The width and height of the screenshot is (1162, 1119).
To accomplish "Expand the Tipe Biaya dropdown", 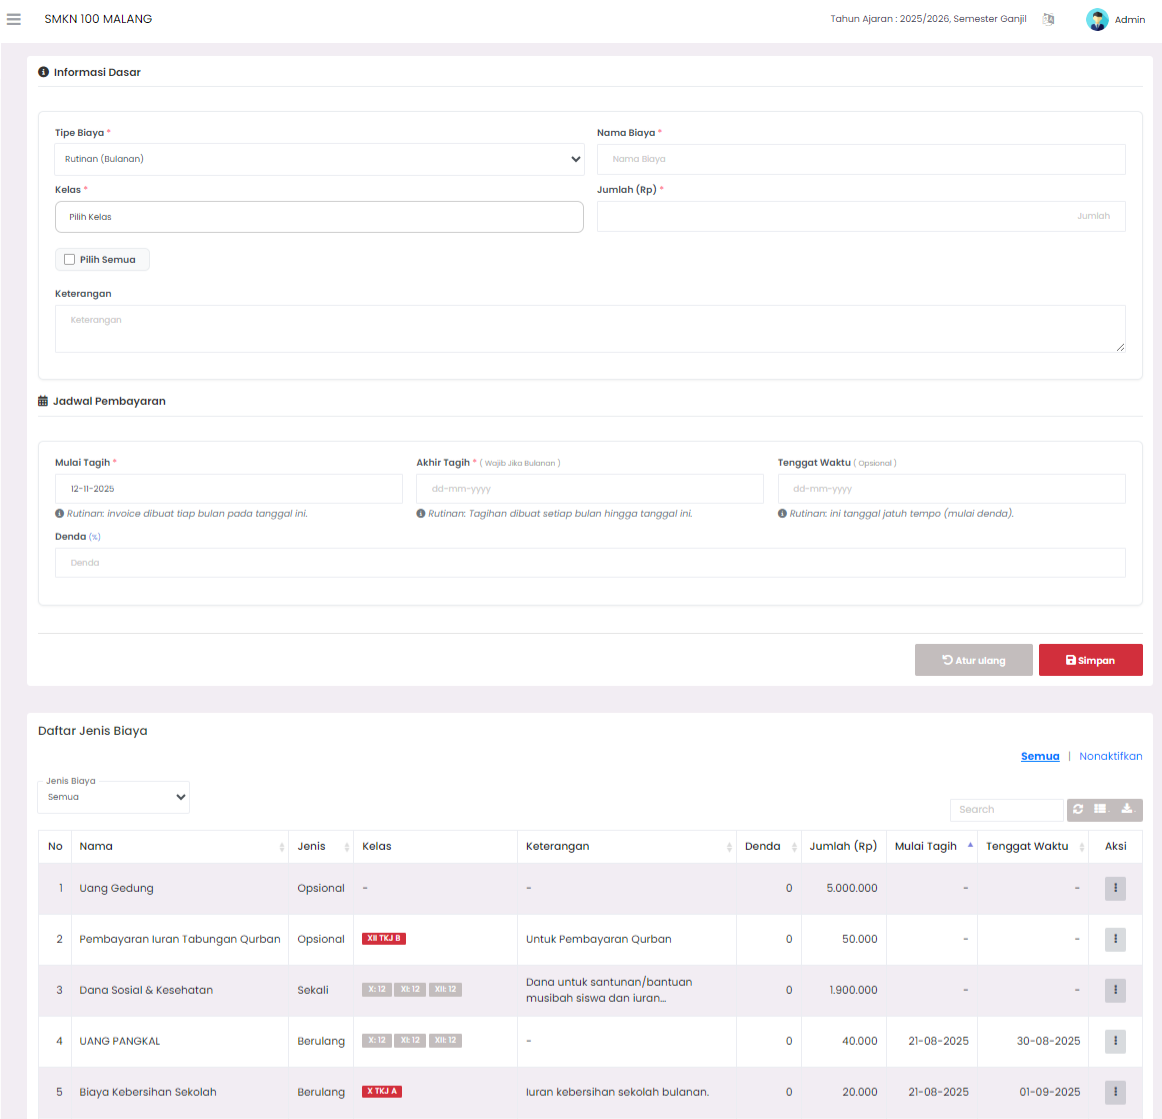I will [x=319, y=159].
